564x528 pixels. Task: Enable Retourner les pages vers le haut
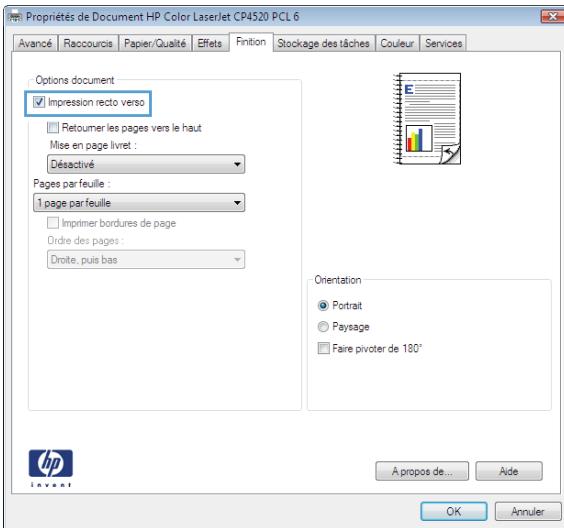click(53, 127)
